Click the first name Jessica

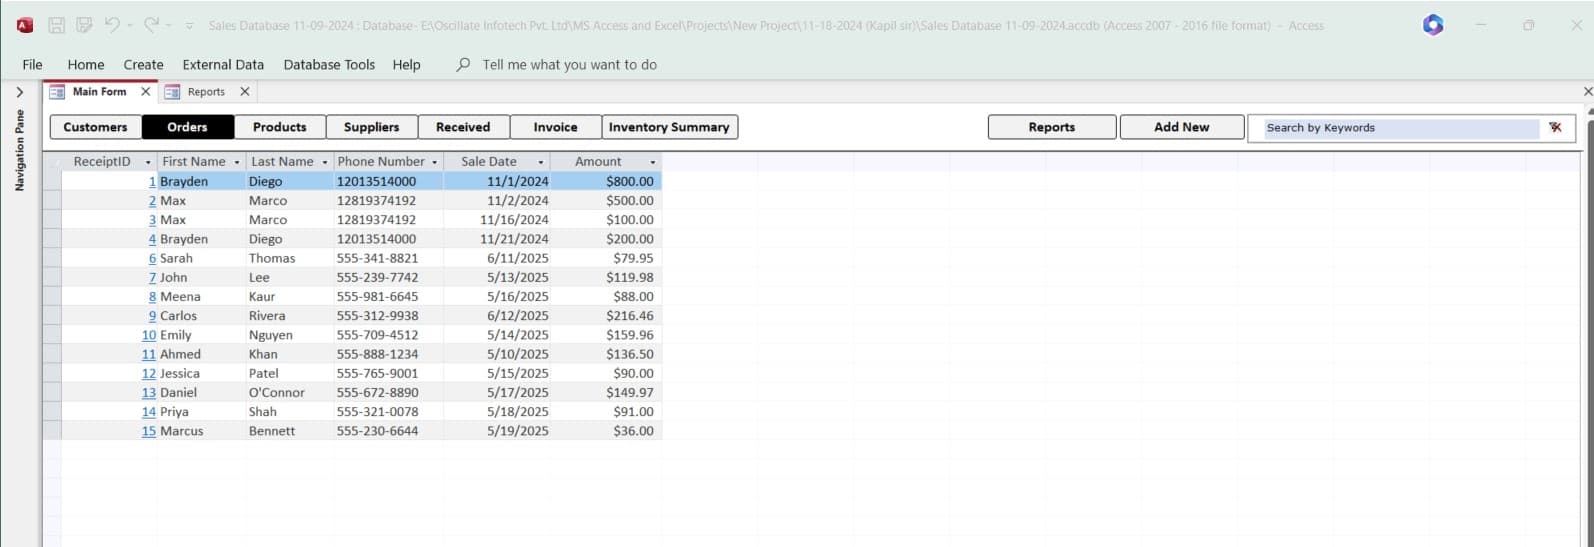(x=180, y=374)
